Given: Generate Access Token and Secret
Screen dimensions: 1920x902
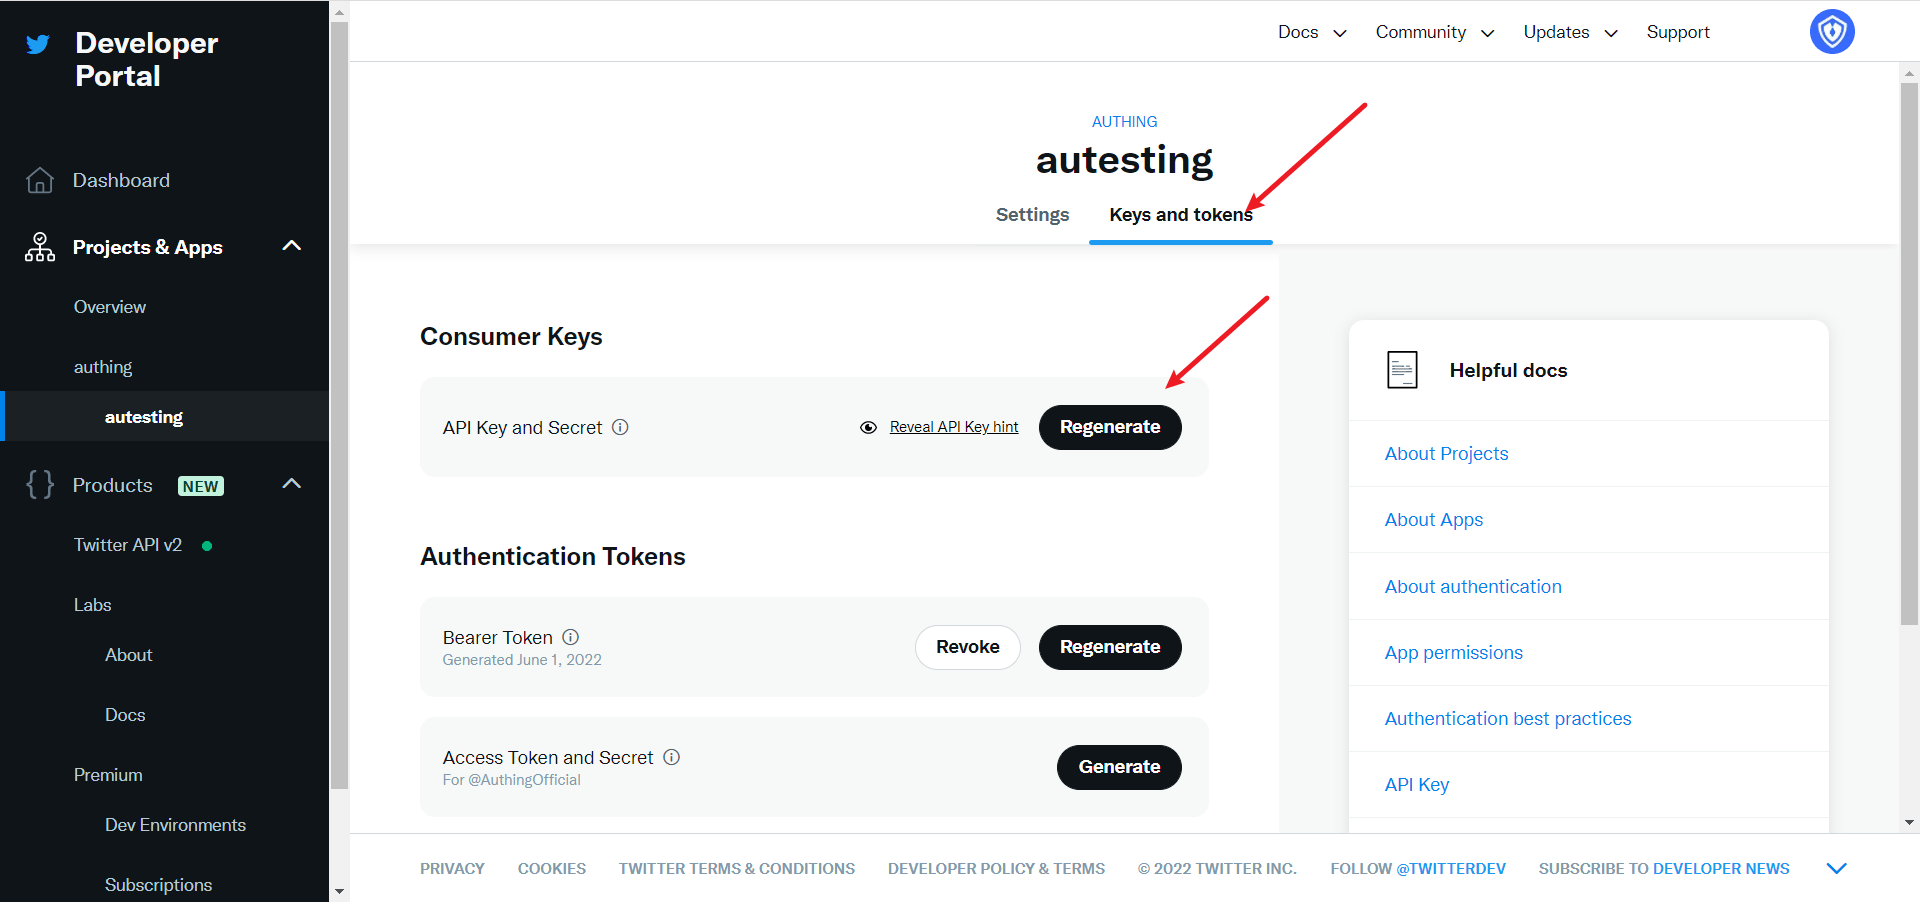Looking at the screenshot, I should (x=1119, y=767).
